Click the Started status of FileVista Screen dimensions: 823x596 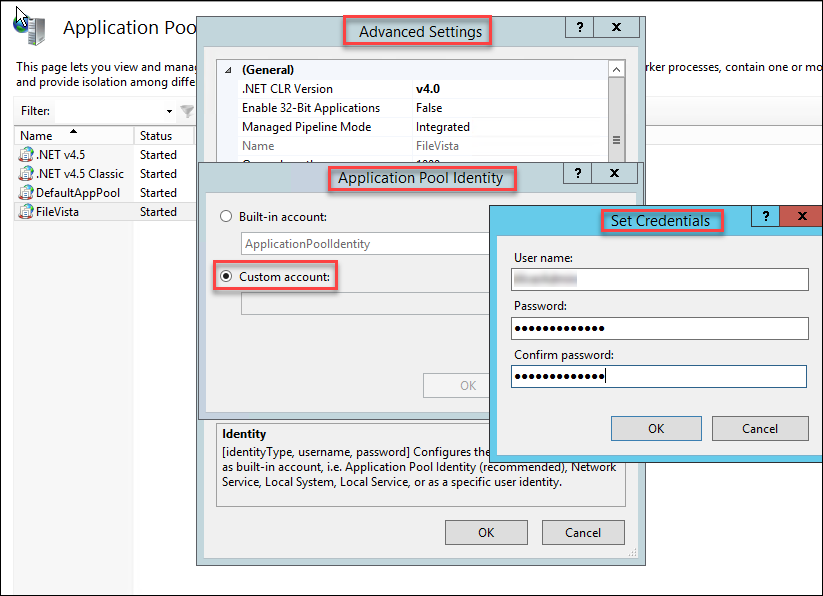click(158, 211)
